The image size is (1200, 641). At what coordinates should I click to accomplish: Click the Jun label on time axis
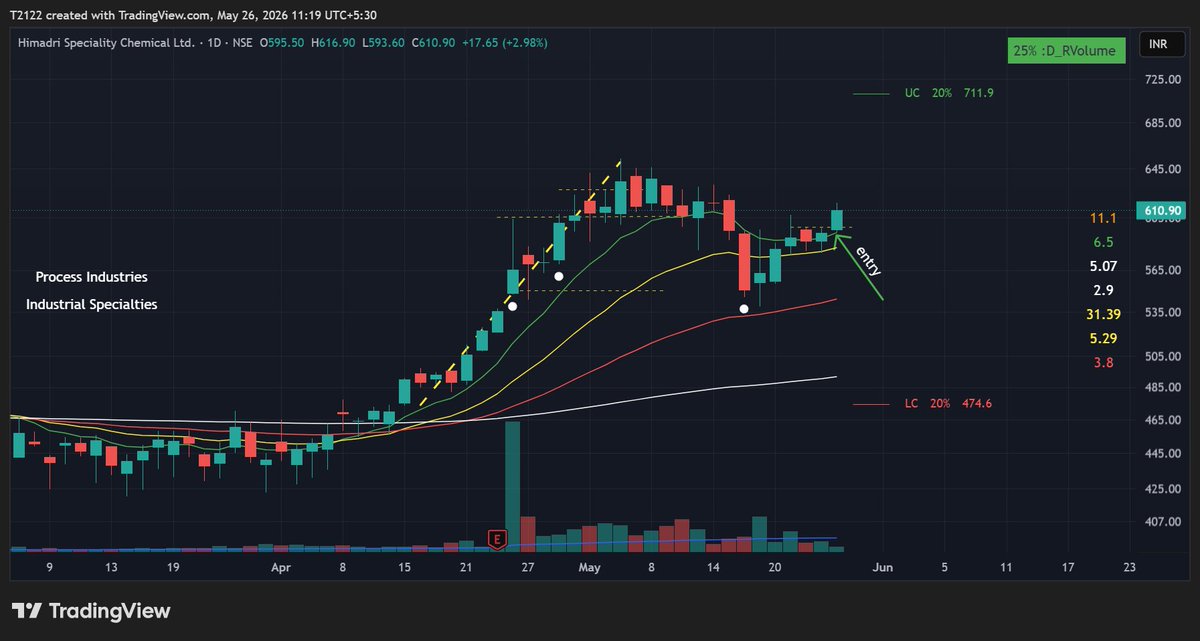click(x=882, y=567)
